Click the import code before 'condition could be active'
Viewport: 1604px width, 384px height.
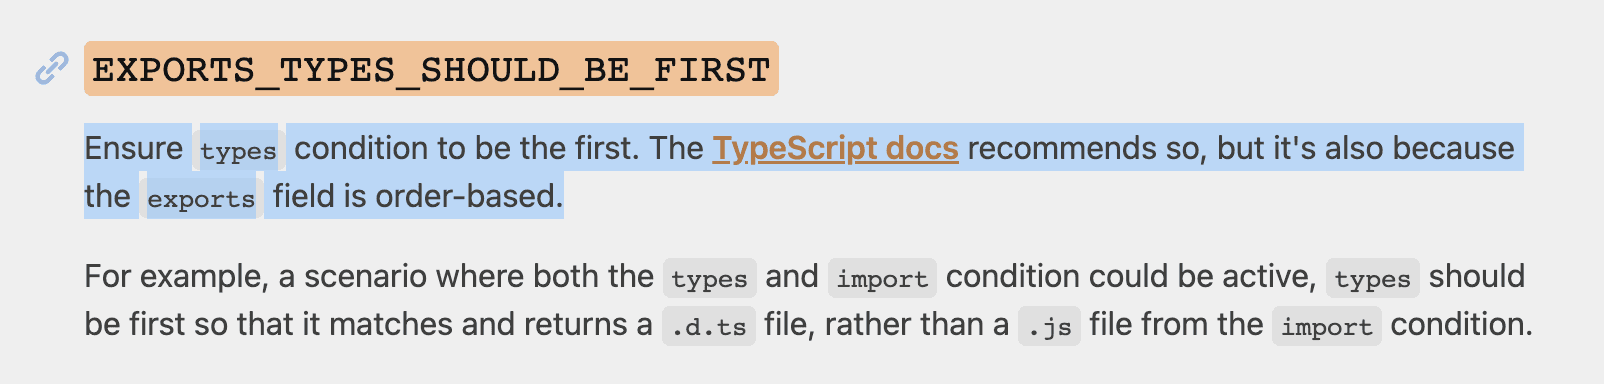(x=882, y=278)
